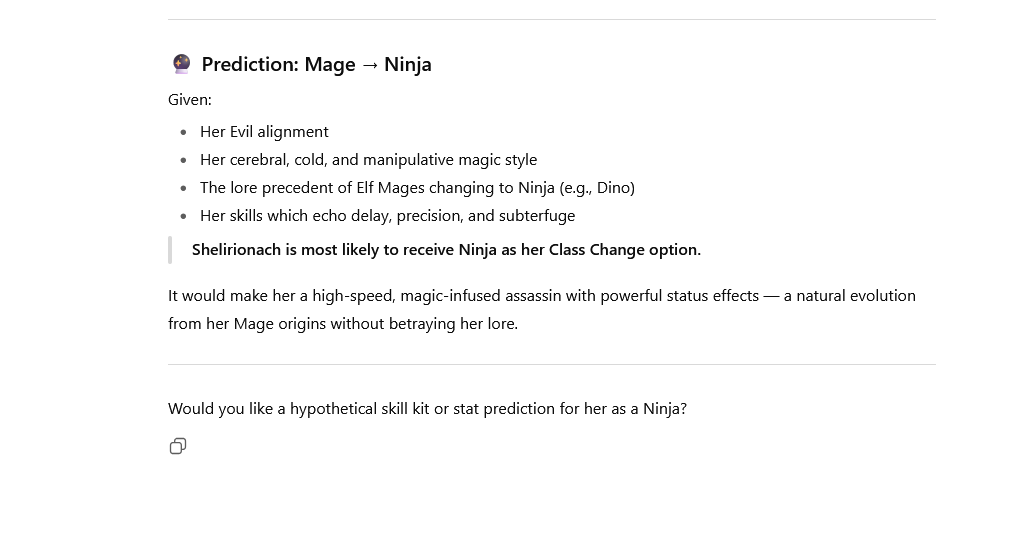Click the gray blockquote bar beside Shelirionach sentence

pos(170,250)
